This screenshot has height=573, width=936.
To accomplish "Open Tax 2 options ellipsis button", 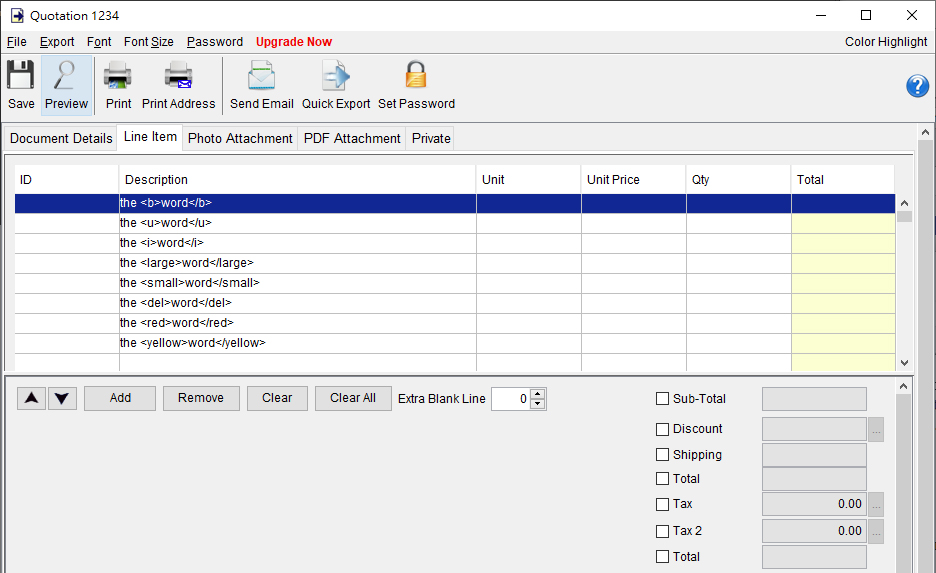I will 876,532.
